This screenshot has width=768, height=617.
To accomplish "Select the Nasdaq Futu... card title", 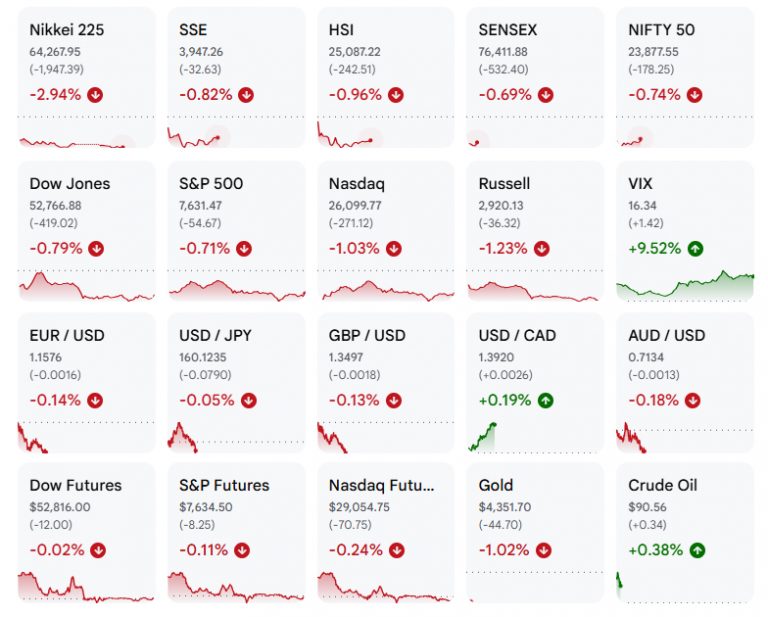I will click(381, 485).
